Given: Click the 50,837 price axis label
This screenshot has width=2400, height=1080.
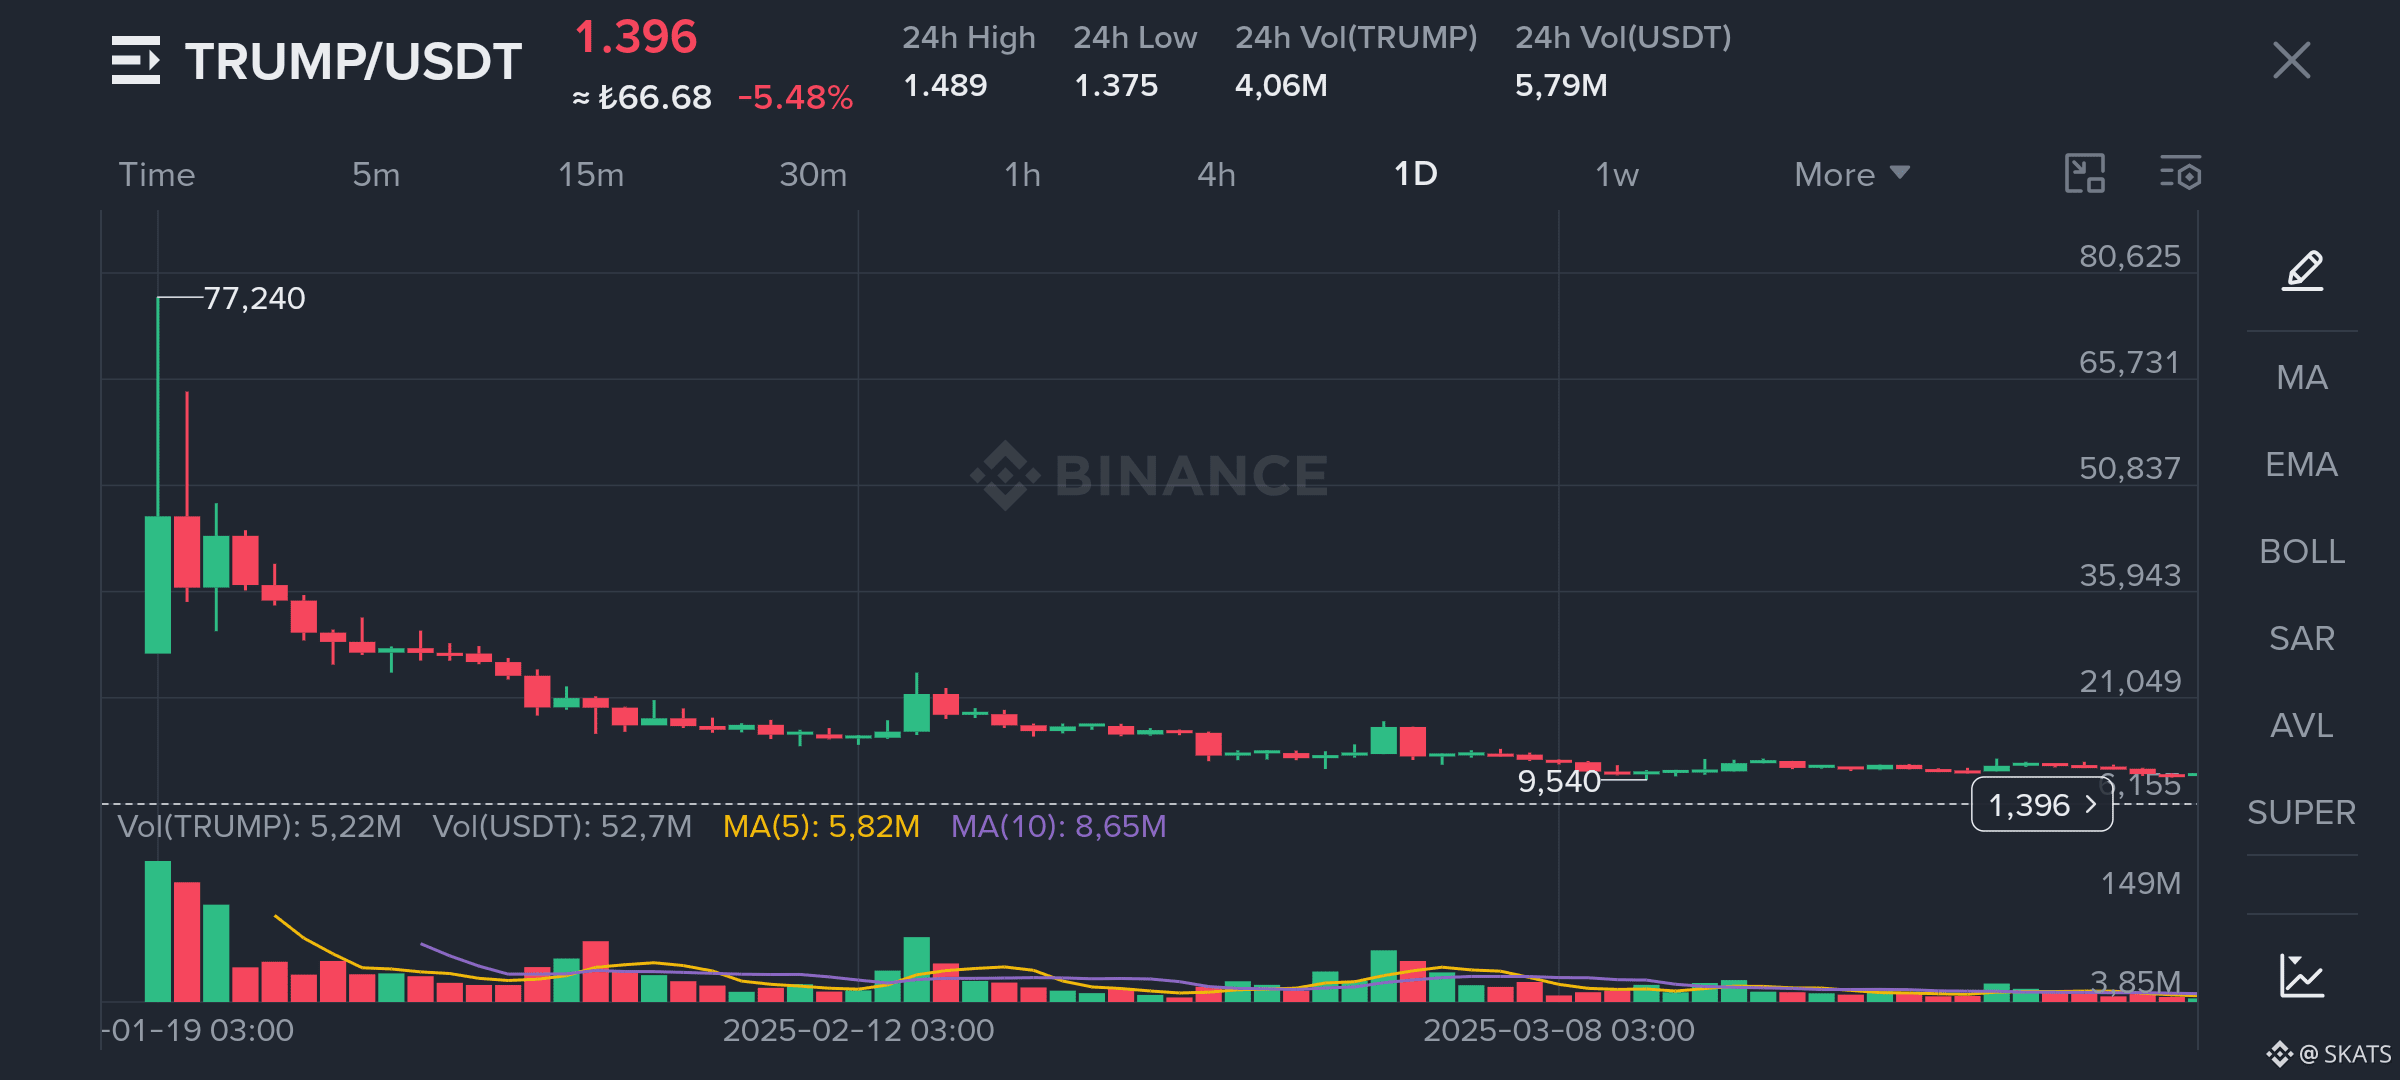Looking at the screenshot, I should click(x=2130, y=469).
